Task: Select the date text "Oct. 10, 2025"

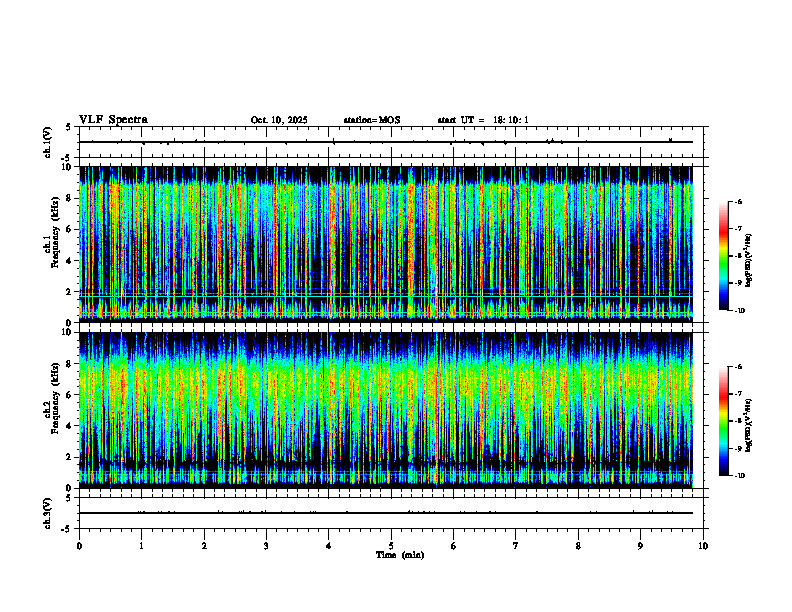Action: [x=279, y=120]
